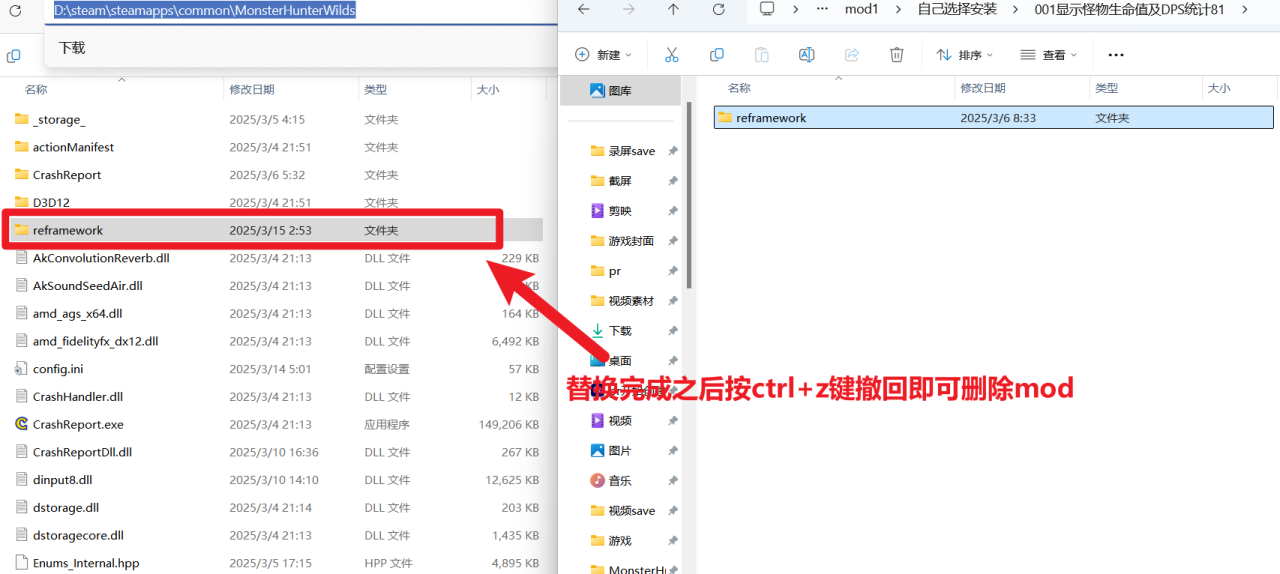Sort right window by 名称 column
1280x574 pixels.
(739, 88)
